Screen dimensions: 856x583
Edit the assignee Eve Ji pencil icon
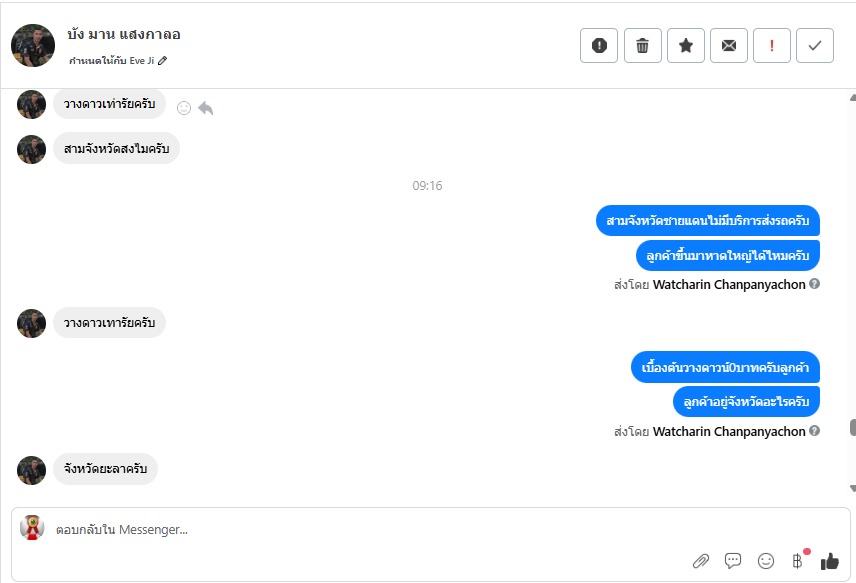(163, 61)
